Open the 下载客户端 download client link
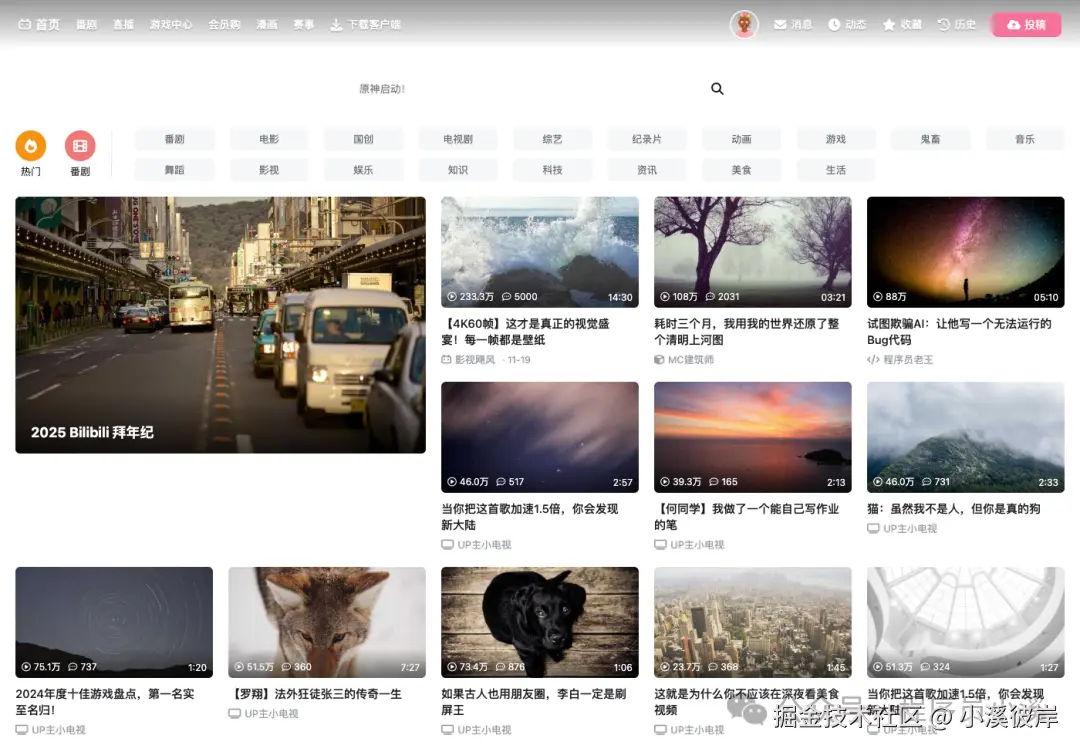The image size is (1080, 752). (366, 24)
